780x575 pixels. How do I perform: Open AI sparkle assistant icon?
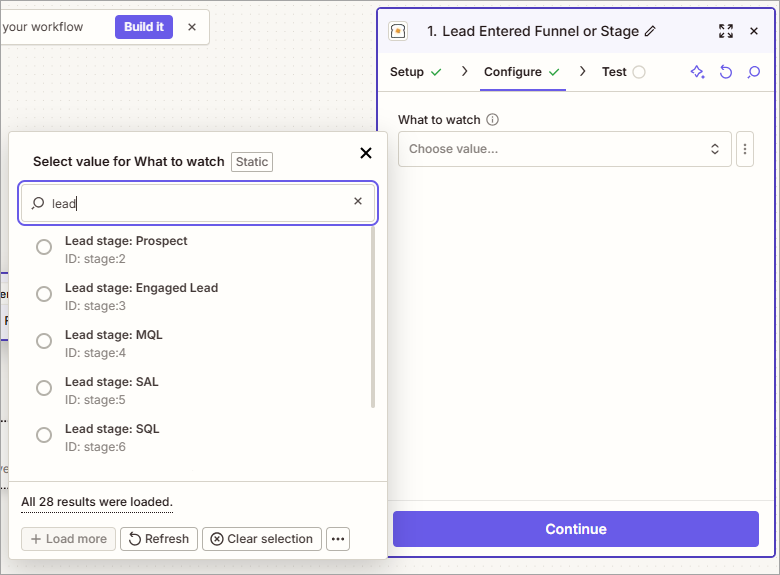point(697,72)
